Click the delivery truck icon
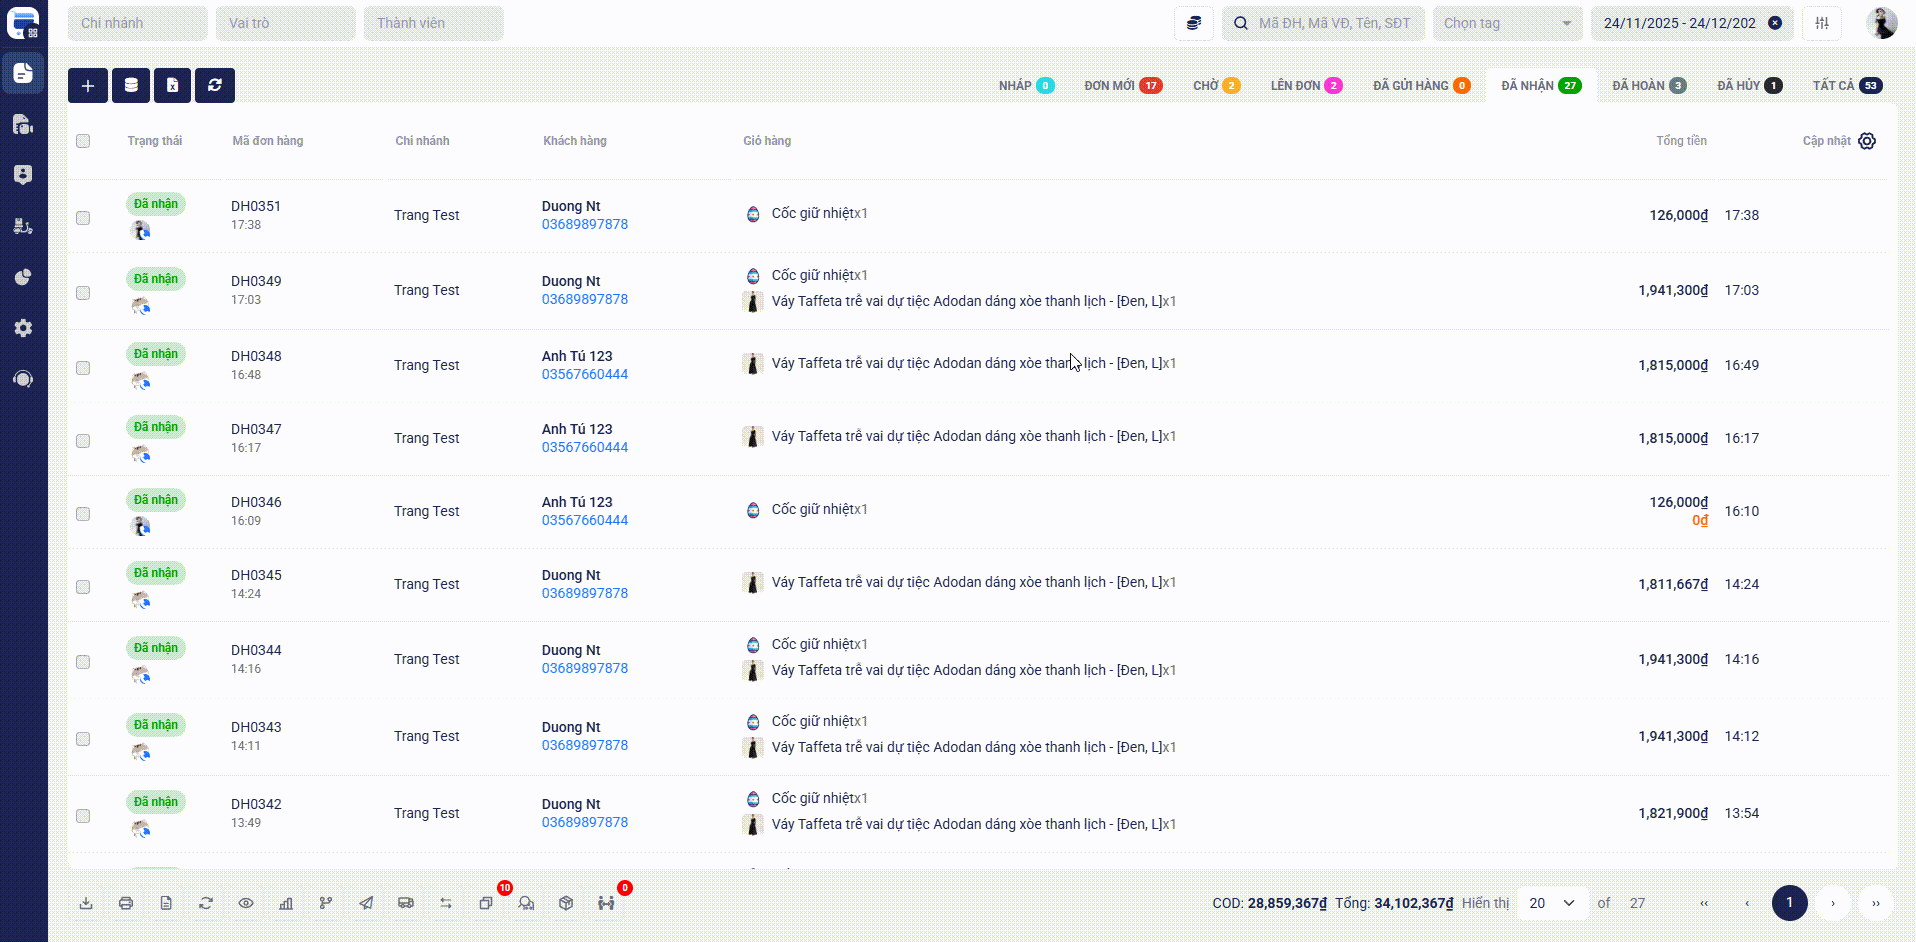1916x942 pixels. pyautogui.click(x=406, y=903)
